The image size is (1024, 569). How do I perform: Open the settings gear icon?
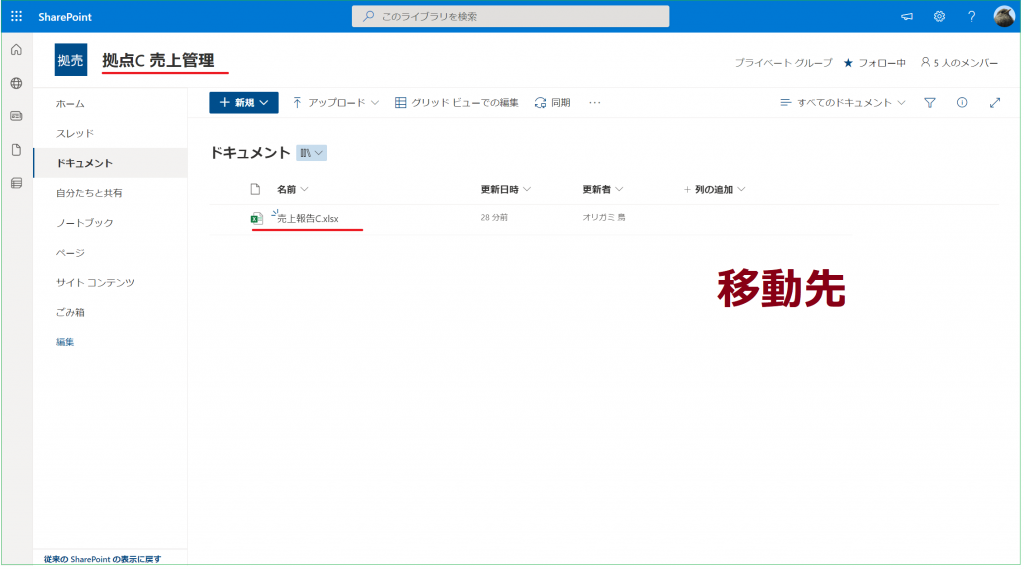[939, 16]
